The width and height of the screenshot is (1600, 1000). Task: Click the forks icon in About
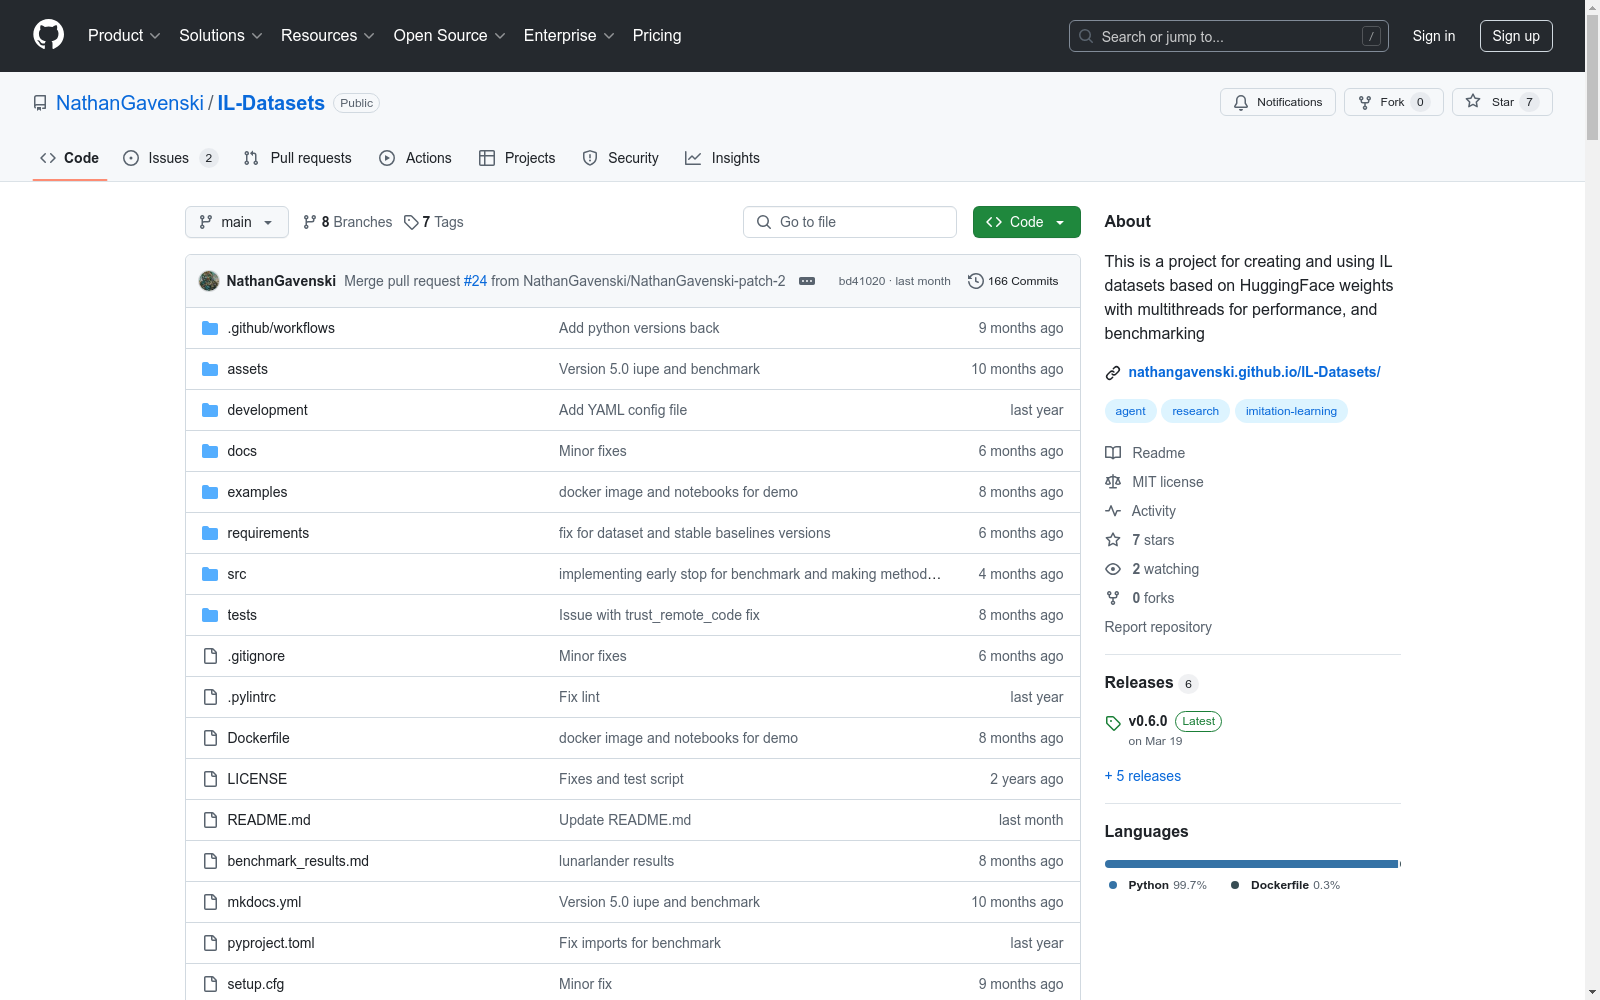pyautogui.click(x=1113, y=598)
